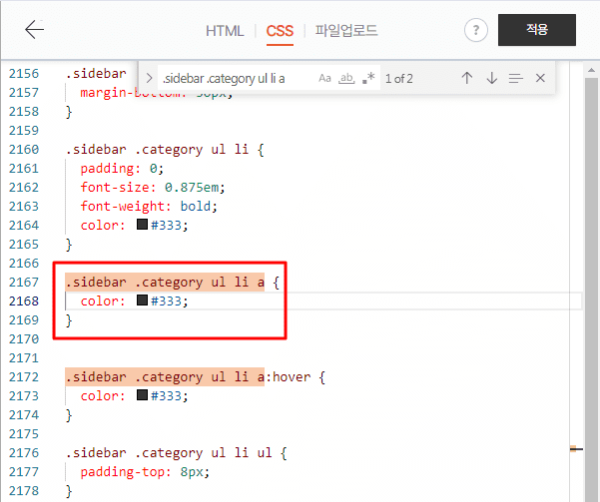Screen dimensions: 600x502
Task: Click line number 2172
Action: (x=24, y=377)
